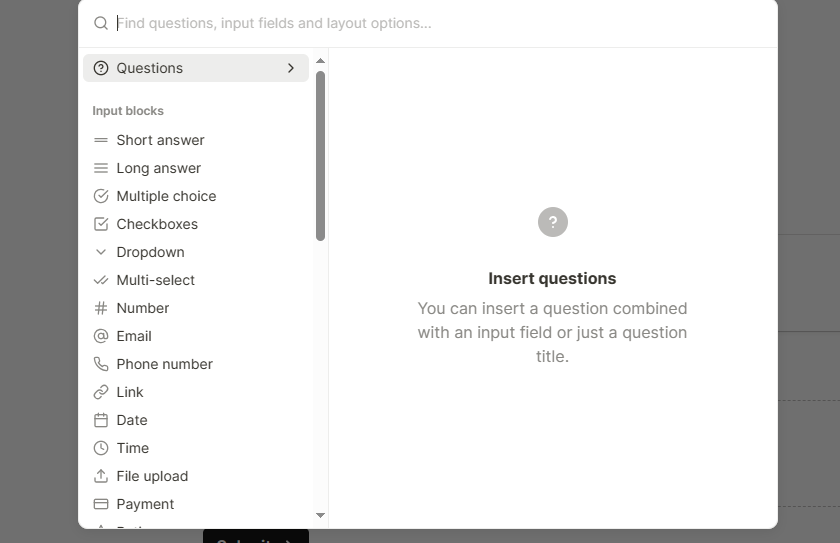Select the Email at-sign icon
This screenshot has width=840, height=543.
click(x=100, y=336)
